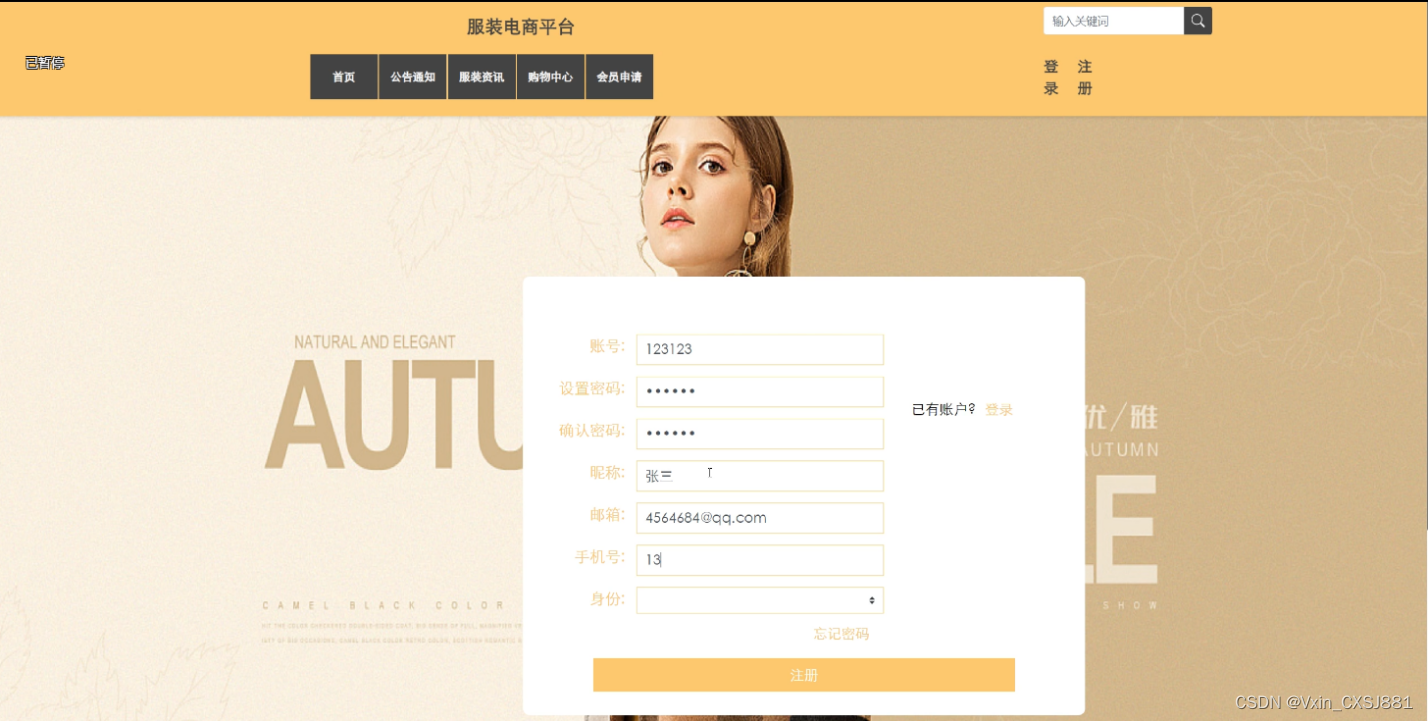
Task: Focus the 确认密码 password field
Action: [760, 433]
